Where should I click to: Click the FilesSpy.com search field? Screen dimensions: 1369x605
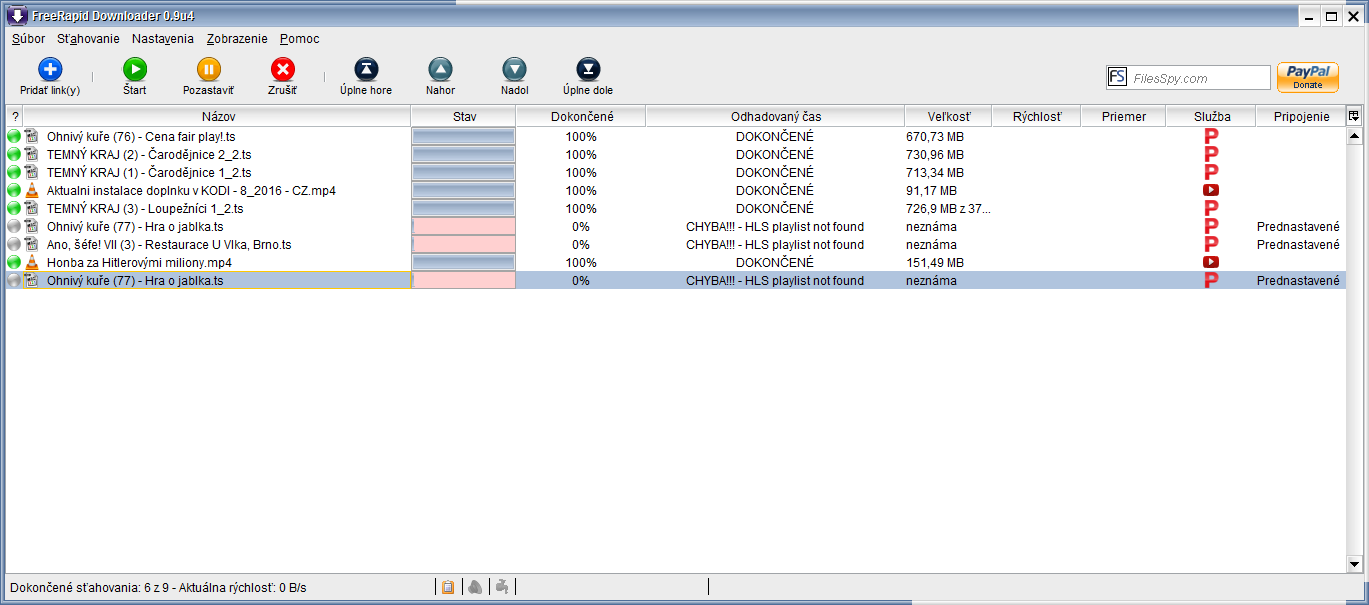tap(1199, 78)
